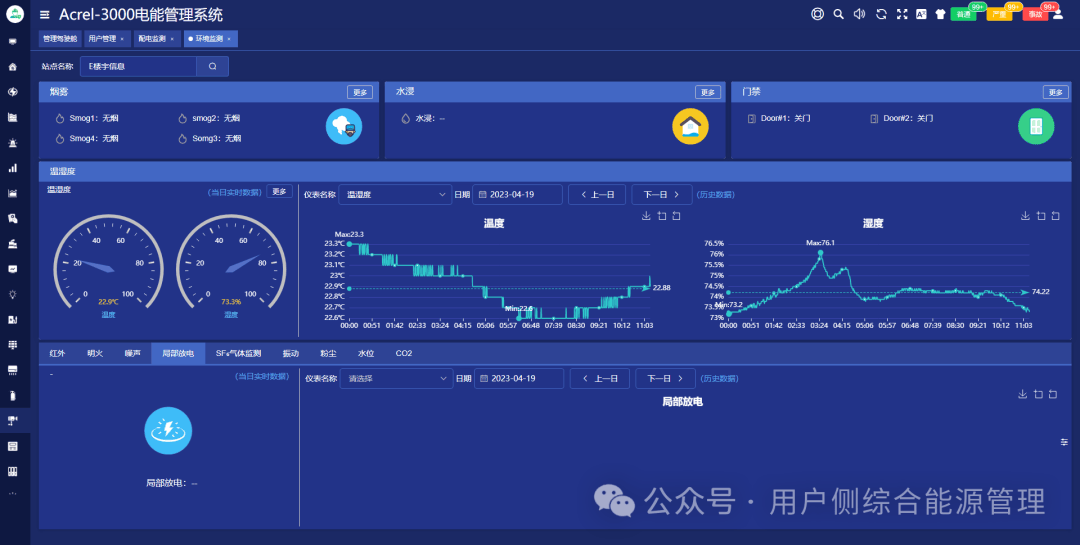Open the language translation icon

pyautogui.click(x=921, y=14)
